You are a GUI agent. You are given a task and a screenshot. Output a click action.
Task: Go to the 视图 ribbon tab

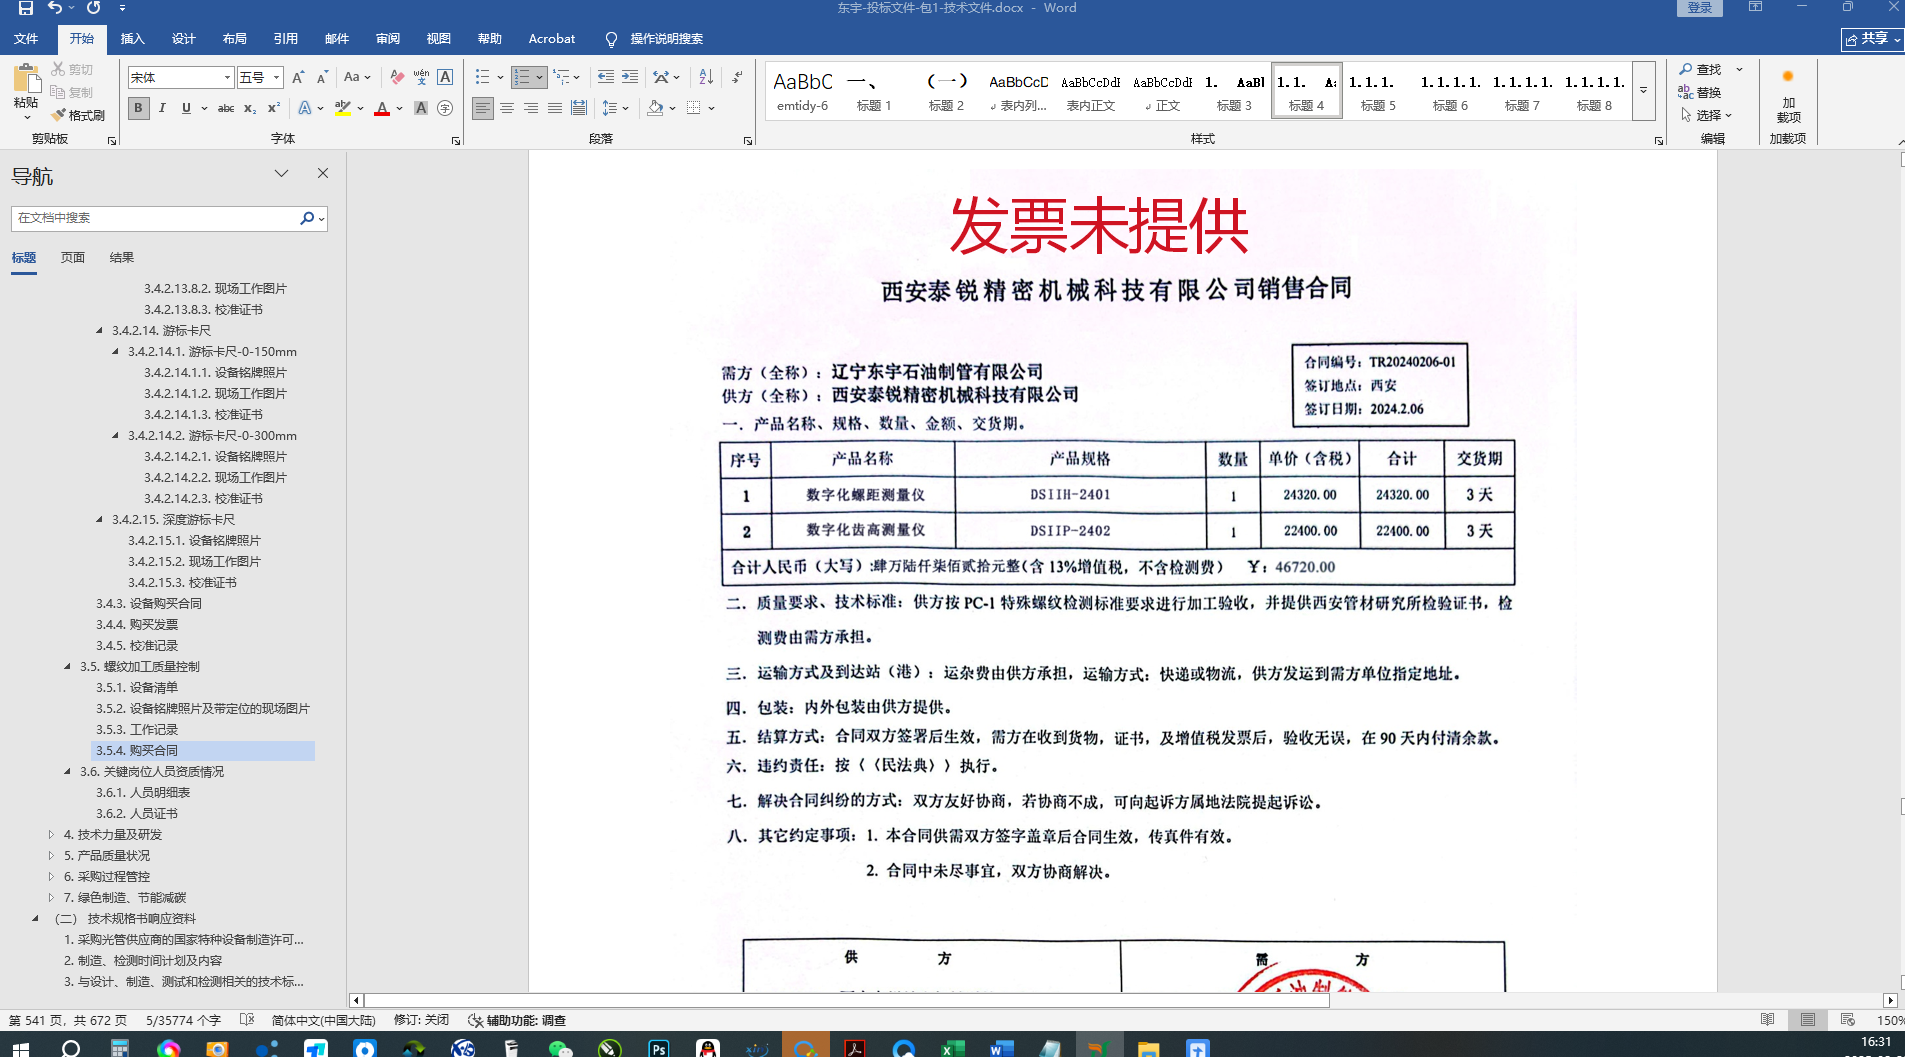(439, 39)
